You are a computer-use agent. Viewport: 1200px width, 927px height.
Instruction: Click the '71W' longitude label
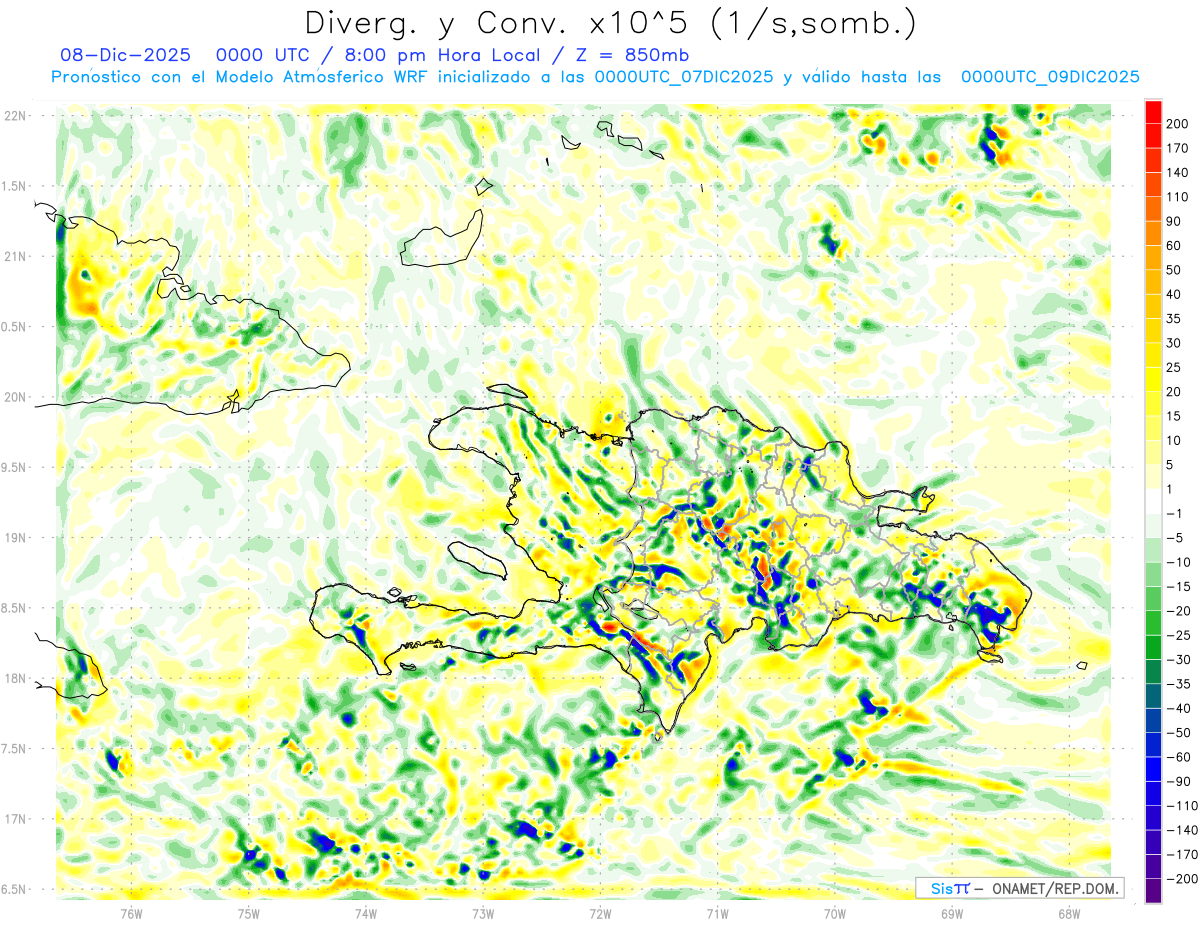(x=717, y=913)
